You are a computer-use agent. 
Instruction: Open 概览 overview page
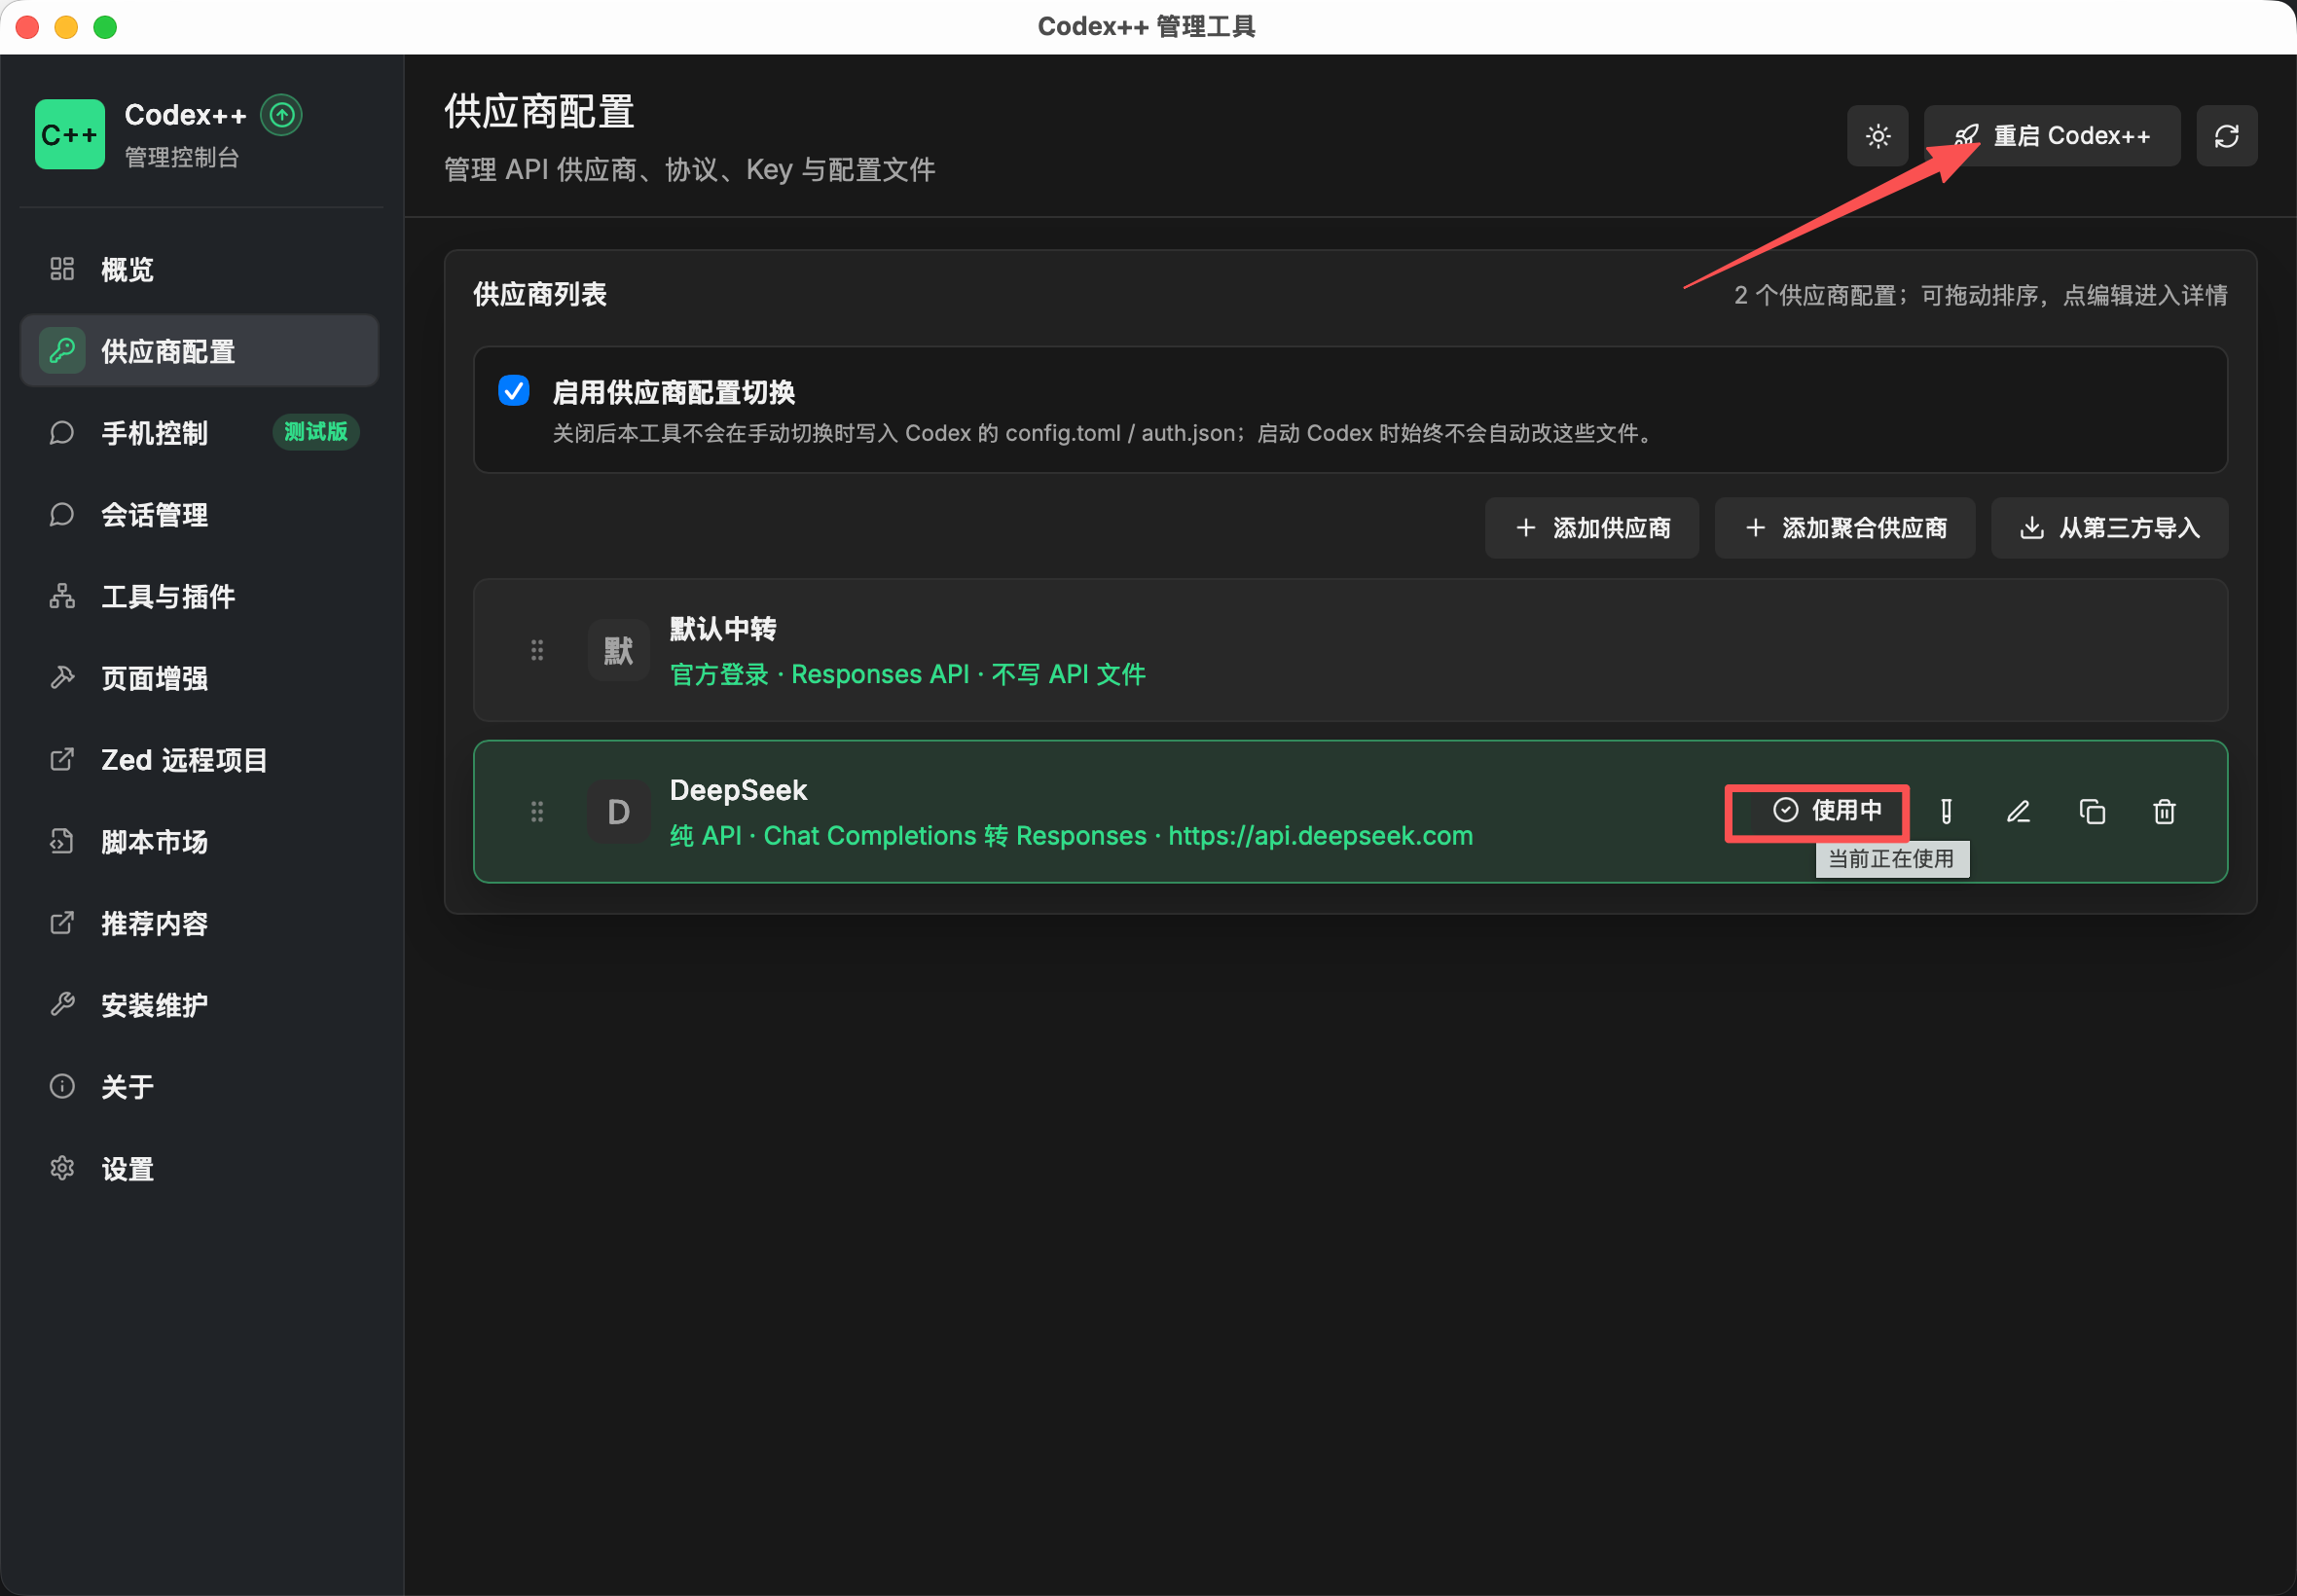pos(199,269)
